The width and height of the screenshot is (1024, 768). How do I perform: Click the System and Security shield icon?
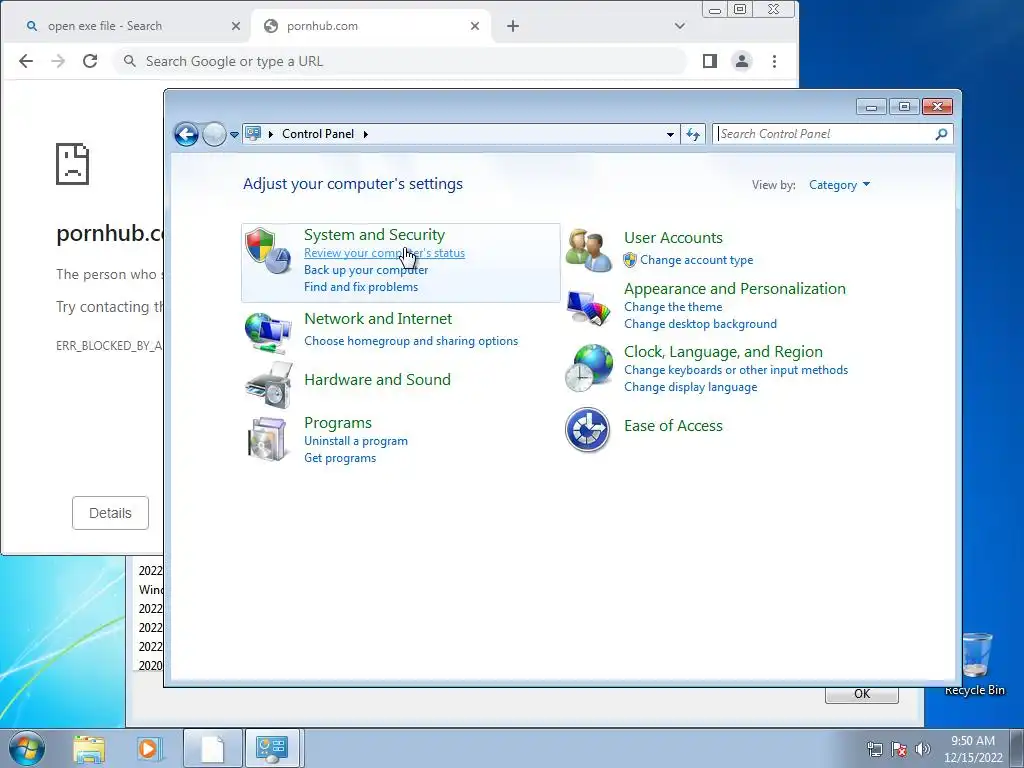268,251
